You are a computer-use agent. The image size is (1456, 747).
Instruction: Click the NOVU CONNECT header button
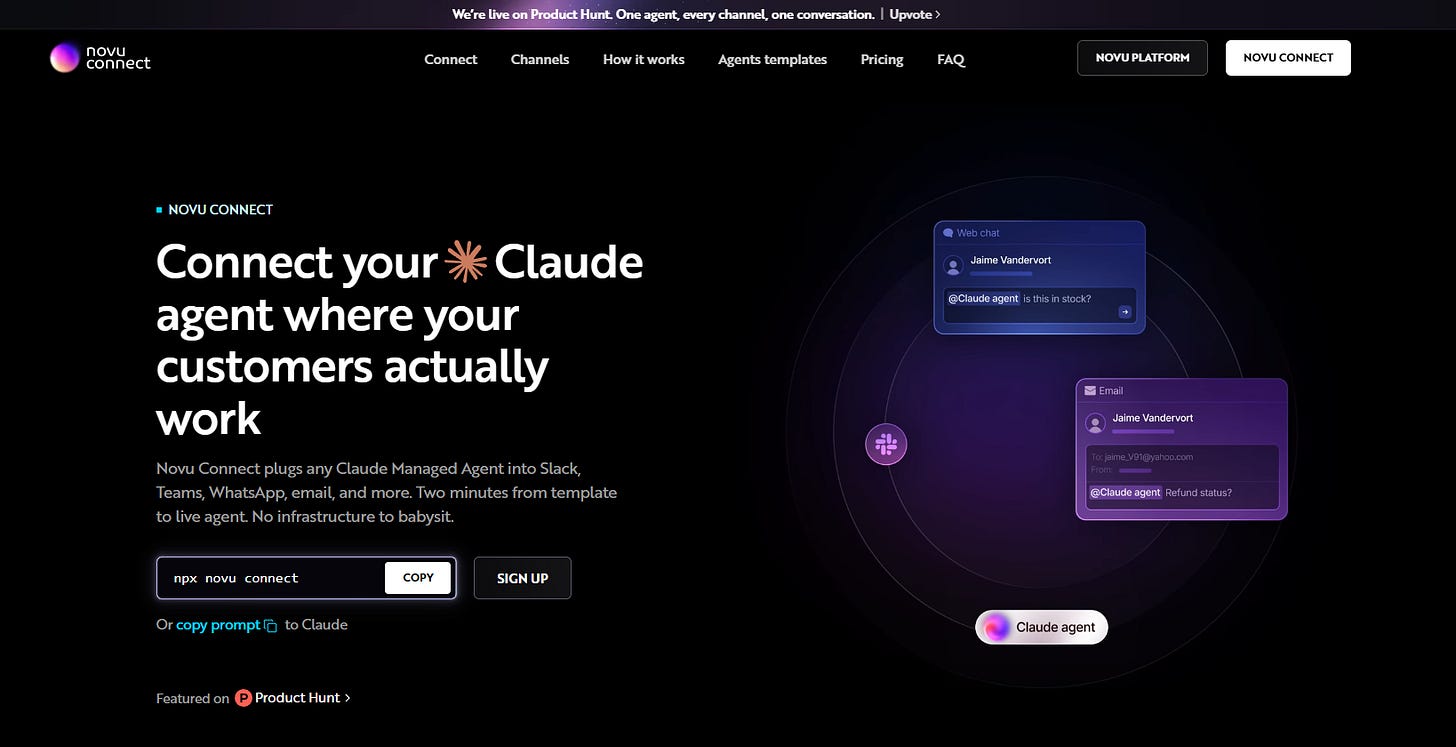point(1288,58)
